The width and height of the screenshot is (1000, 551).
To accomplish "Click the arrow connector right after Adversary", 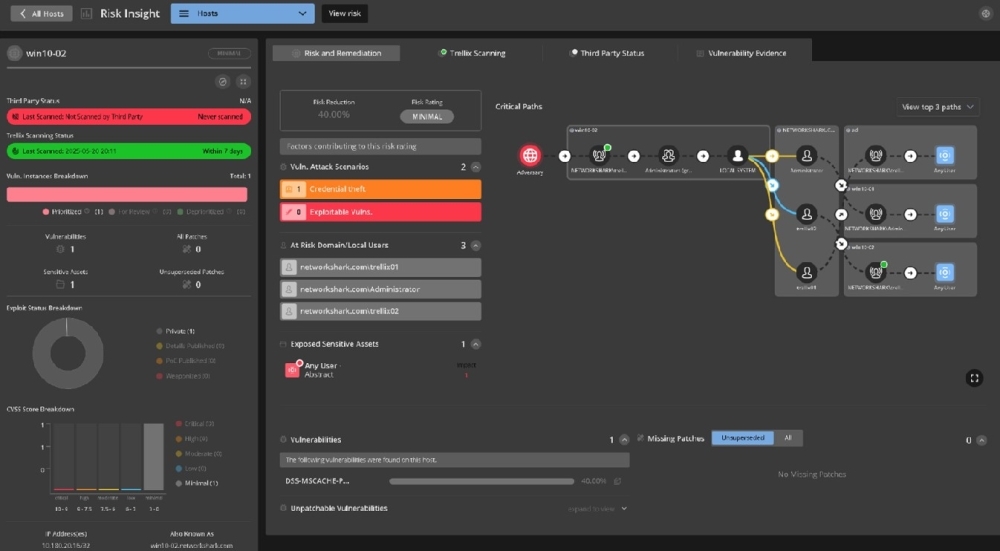I will point(564,156).
